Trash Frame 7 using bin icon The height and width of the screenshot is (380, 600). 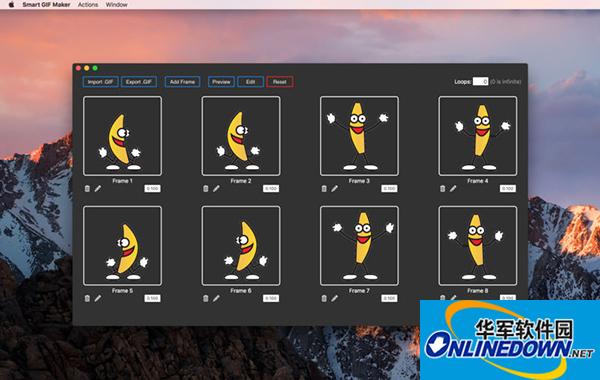point(324,298)
